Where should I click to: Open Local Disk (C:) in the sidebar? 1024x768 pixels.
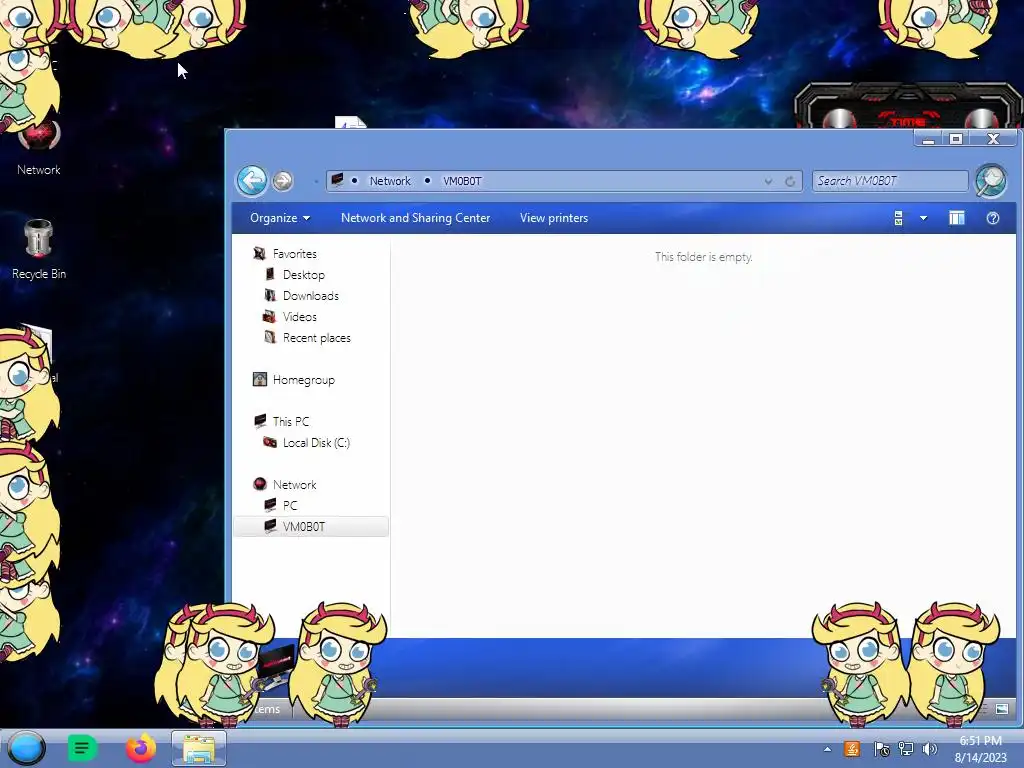316,442
